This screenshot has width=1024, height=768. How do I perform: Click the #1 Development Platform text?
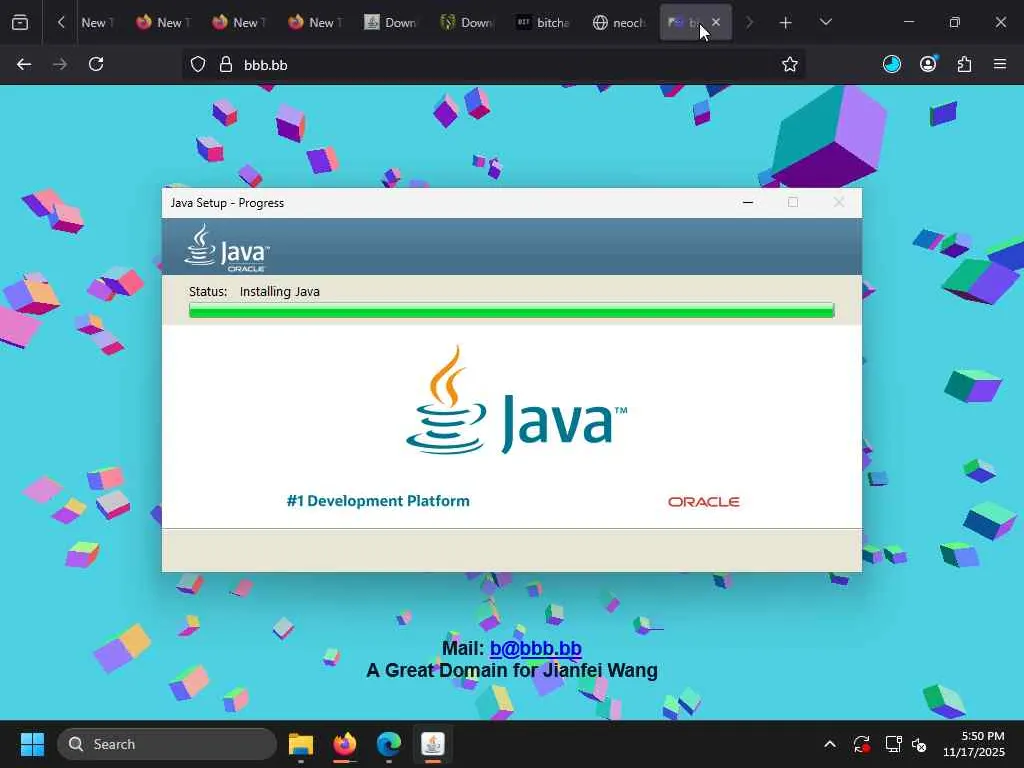pos(378,501)
